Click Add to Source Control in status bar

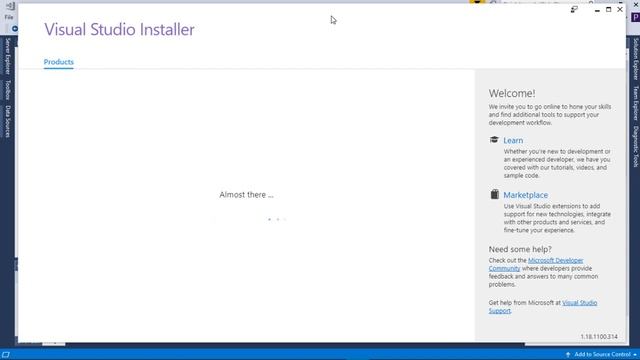pos(602,354)
